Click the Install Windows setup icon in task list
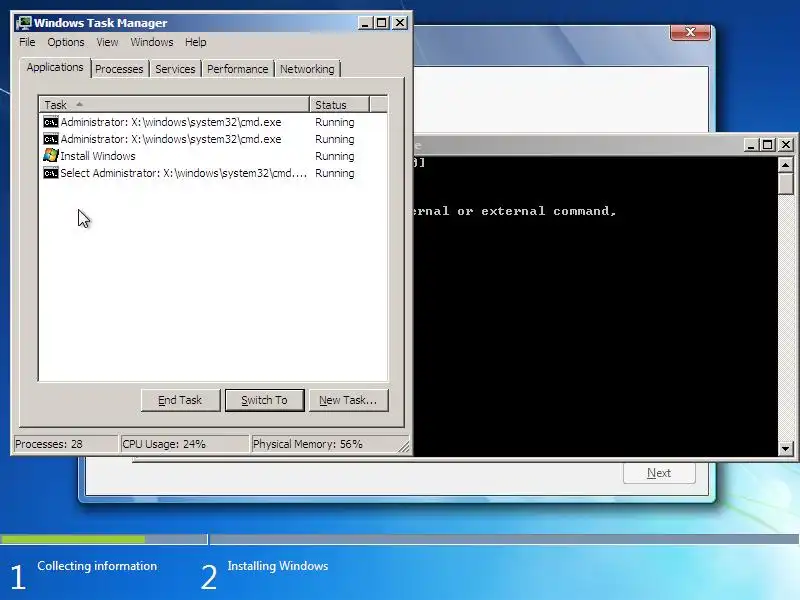This screenshot has width=800, height=600. coord(51,156)
